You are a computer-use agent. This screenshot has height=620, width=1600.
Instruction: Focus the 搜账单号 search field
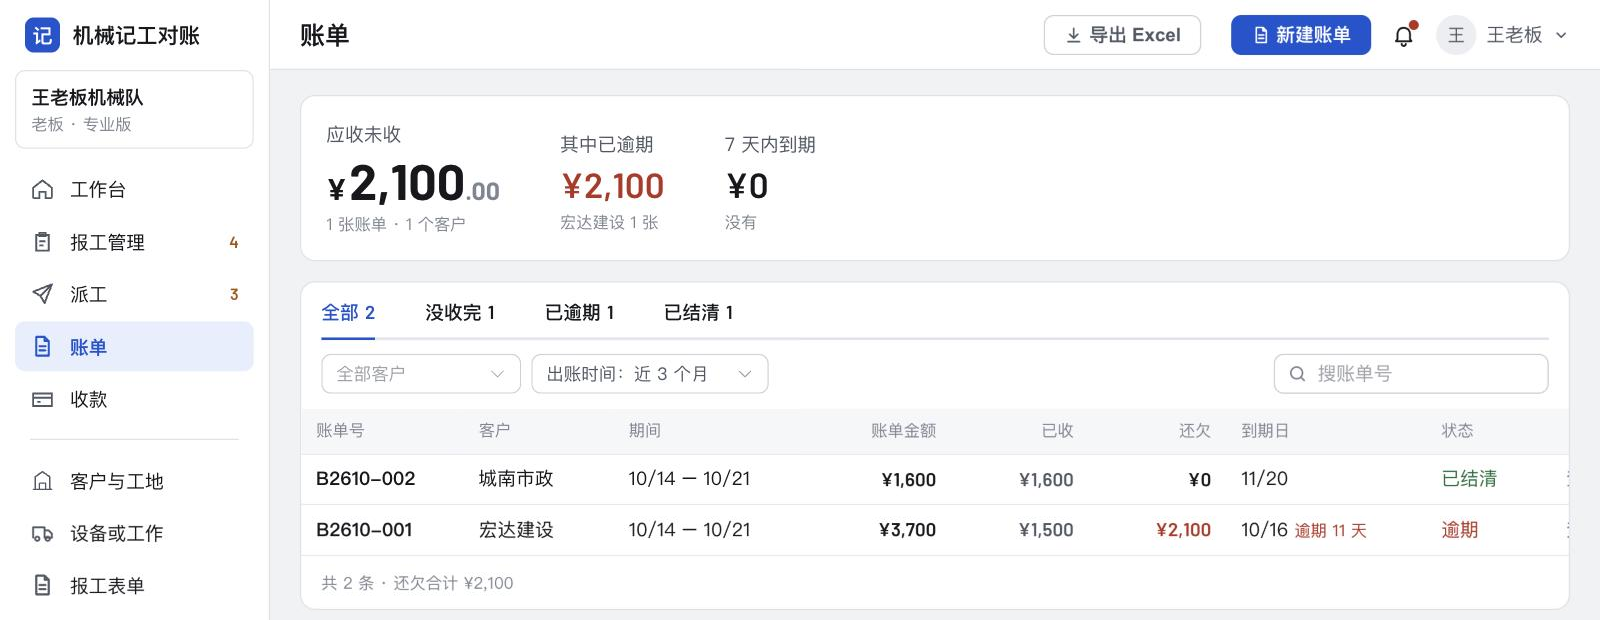[x=1411, y=374]
